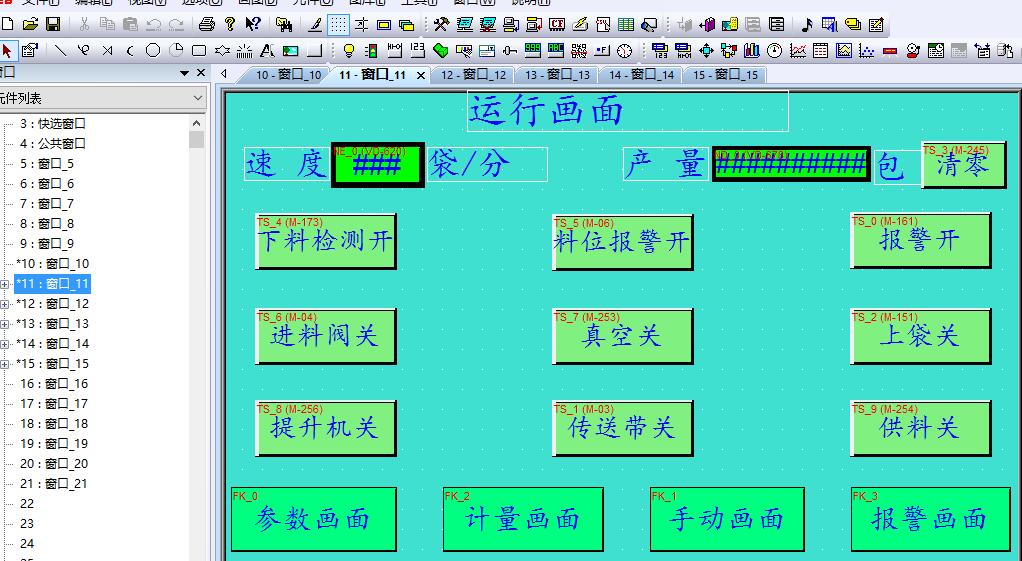This screenshot has width=1022, height=561.
Task: Switch to the 12 - 窗口_12 tab
Action: tap(473, 75)
